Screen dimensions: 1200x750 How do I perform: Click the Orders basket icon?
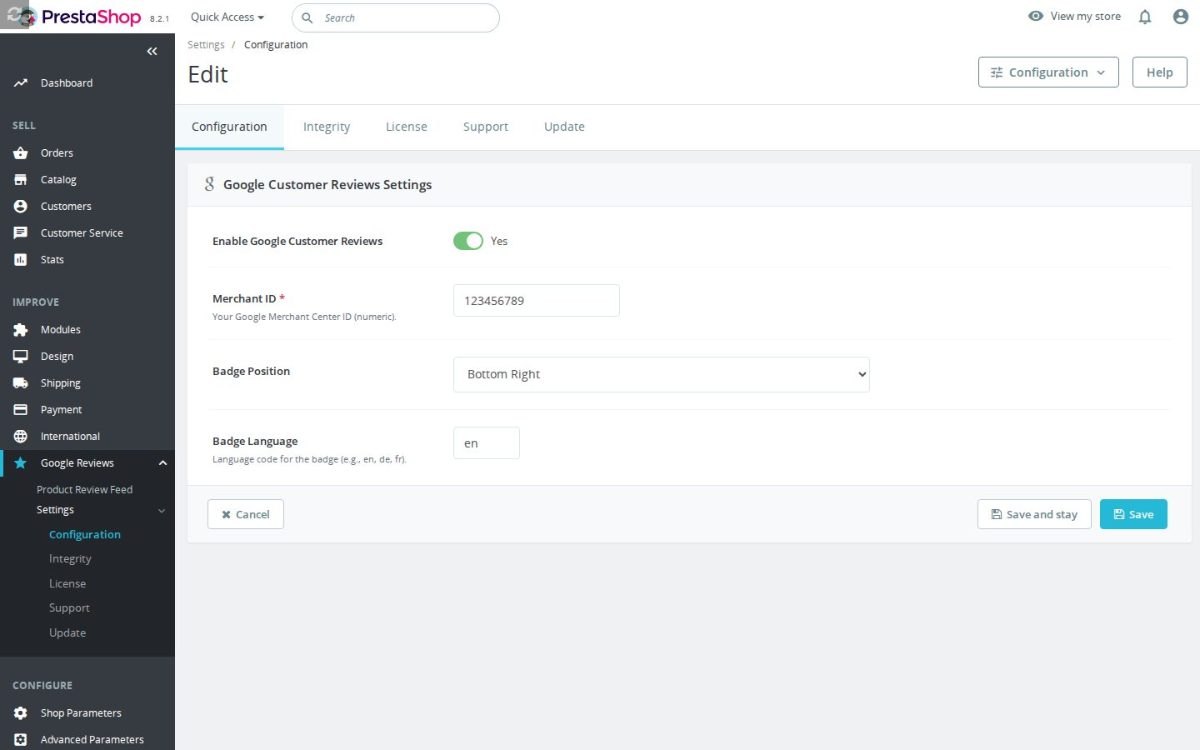coord(20,153)
